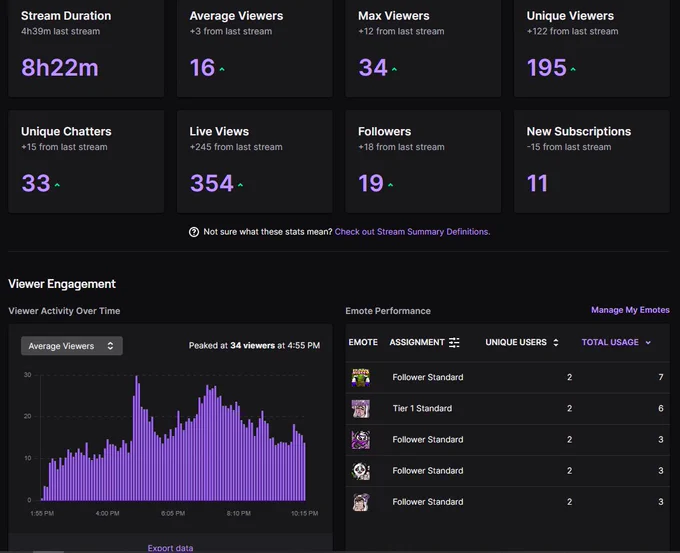Toggle Total Usage sort chevron
The image size is (680, 553).
[x=648, y=343]
